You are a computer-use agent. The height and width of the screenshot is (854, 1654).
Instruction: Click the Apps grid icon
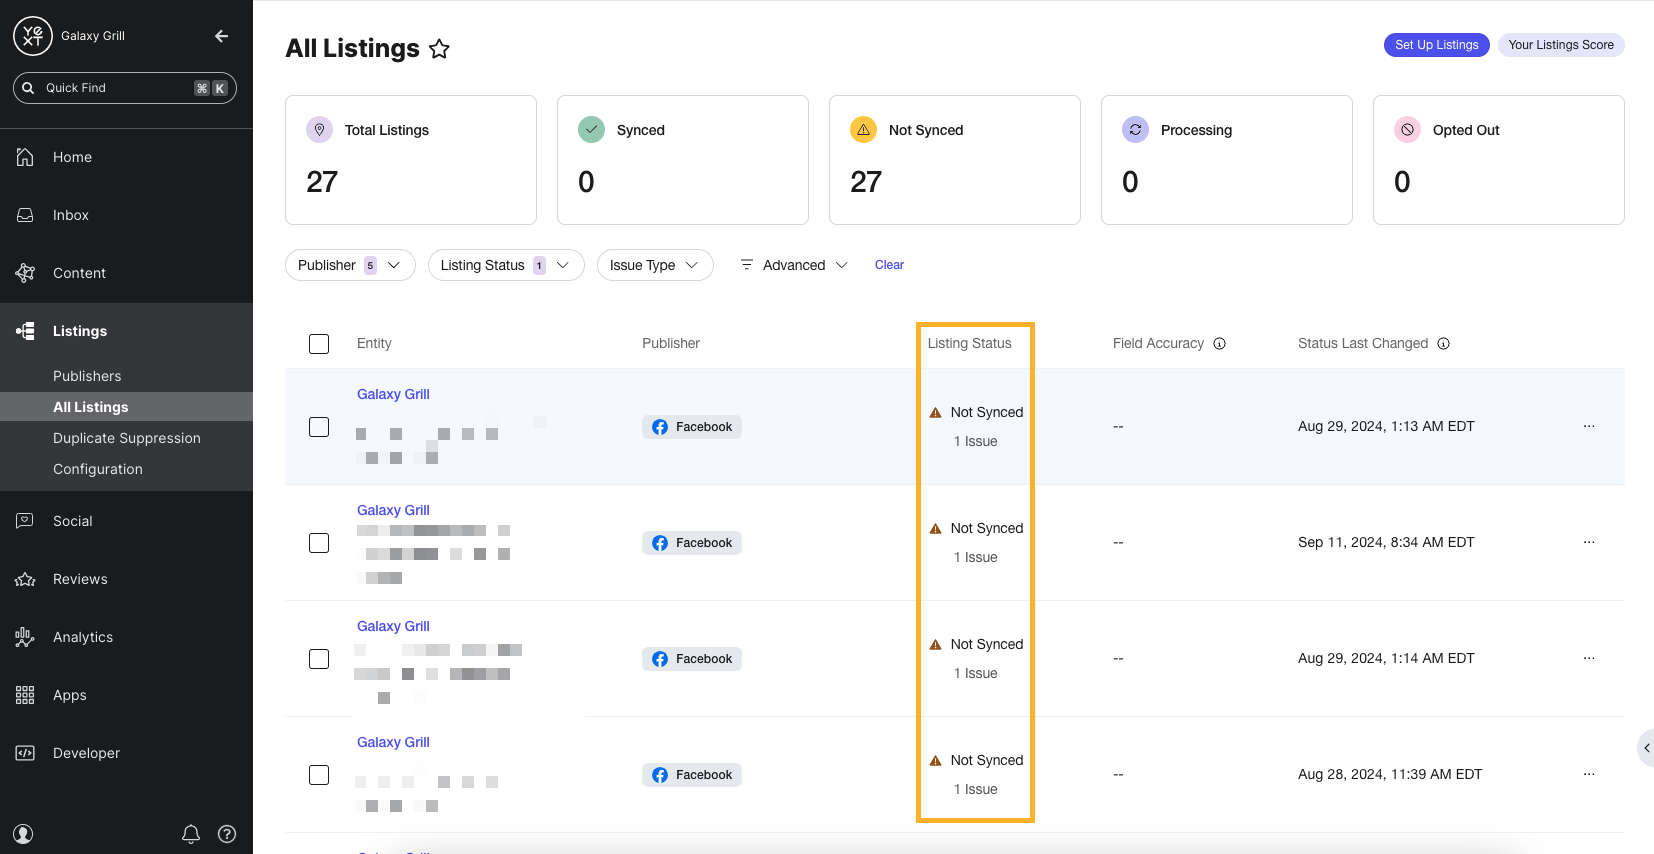pos(25,695)
